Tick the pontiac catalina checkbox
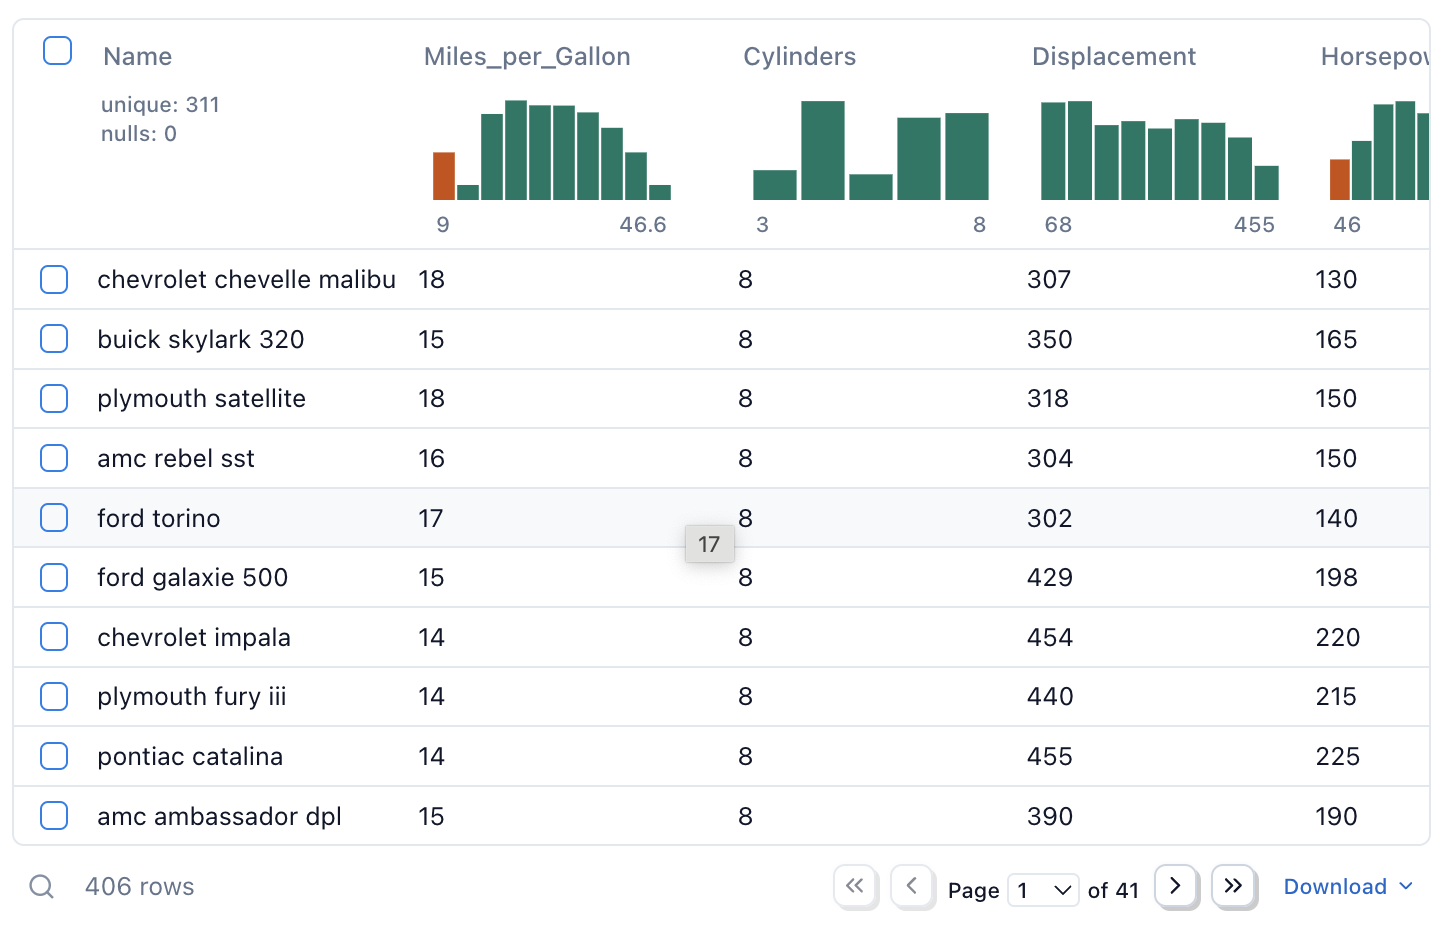Screen dimensions: 1452x930 click(x=54, y=756)
